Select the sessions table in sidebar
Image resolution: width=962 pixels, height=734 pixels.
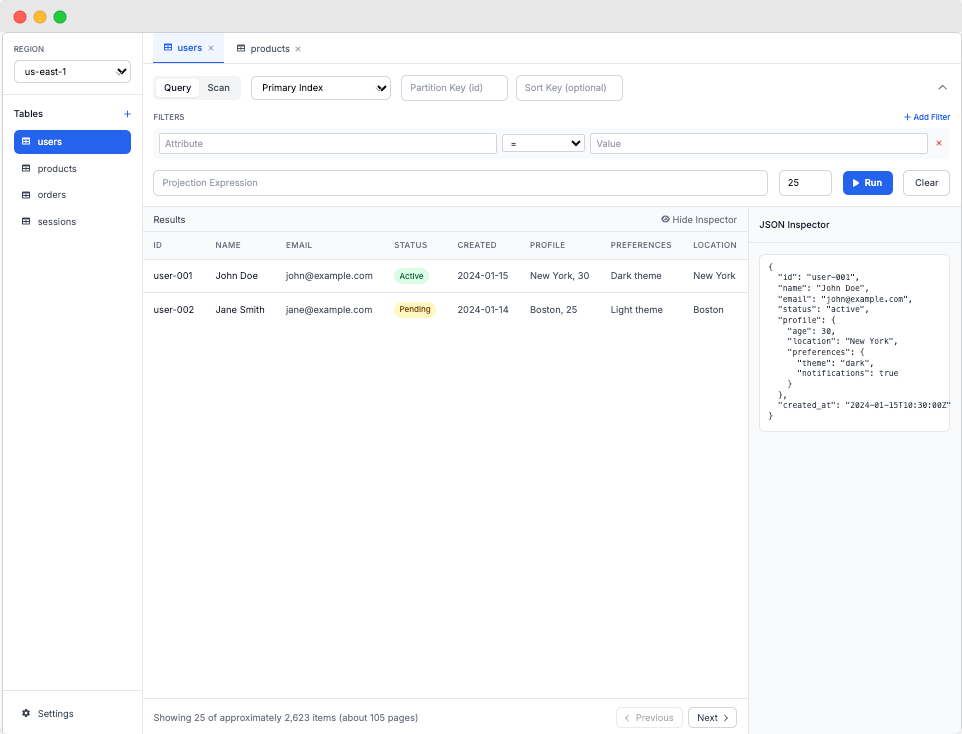point(72,222)
